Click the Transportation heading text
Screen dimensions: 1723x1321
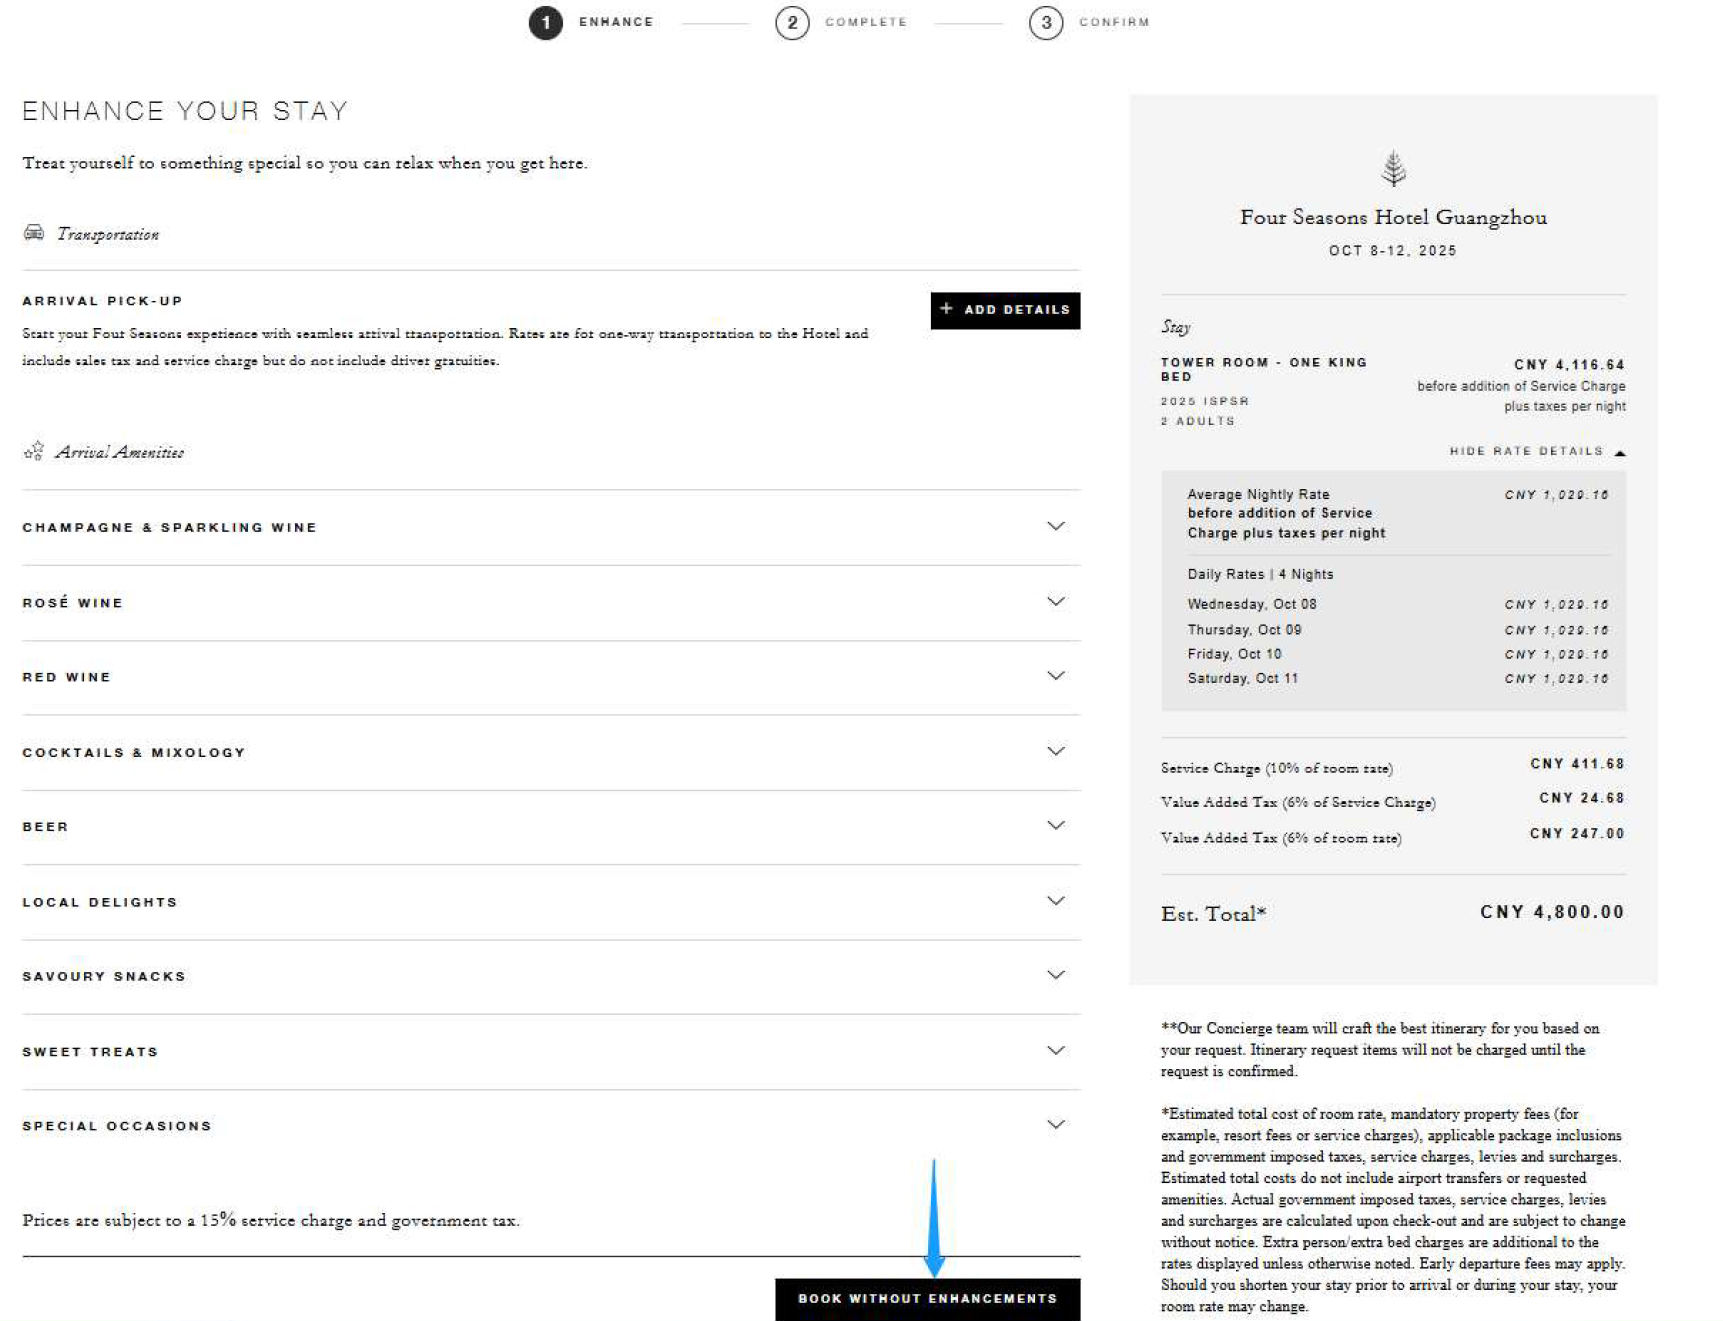(108, 234)
